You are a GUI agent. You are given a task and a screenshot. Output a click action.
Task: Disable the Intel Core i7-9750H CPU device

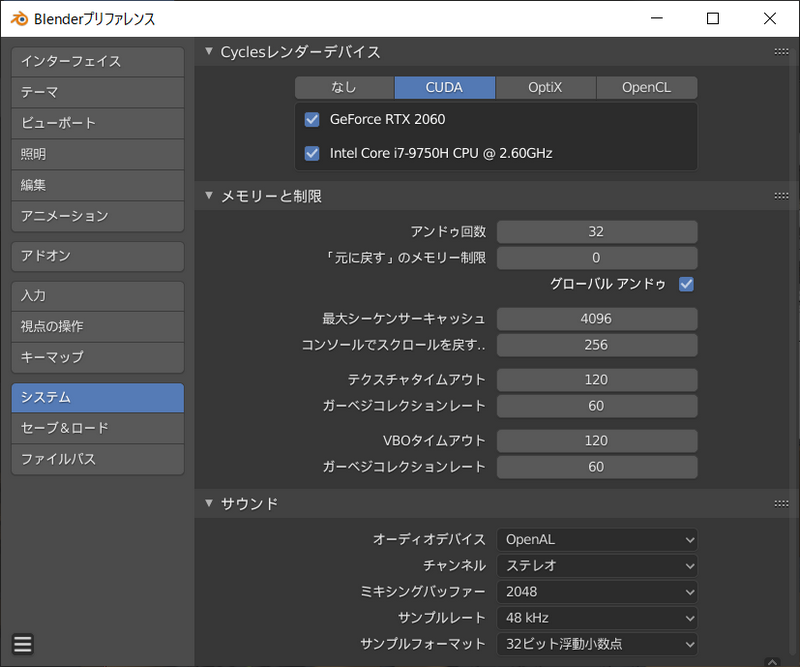tap(312, 153)
